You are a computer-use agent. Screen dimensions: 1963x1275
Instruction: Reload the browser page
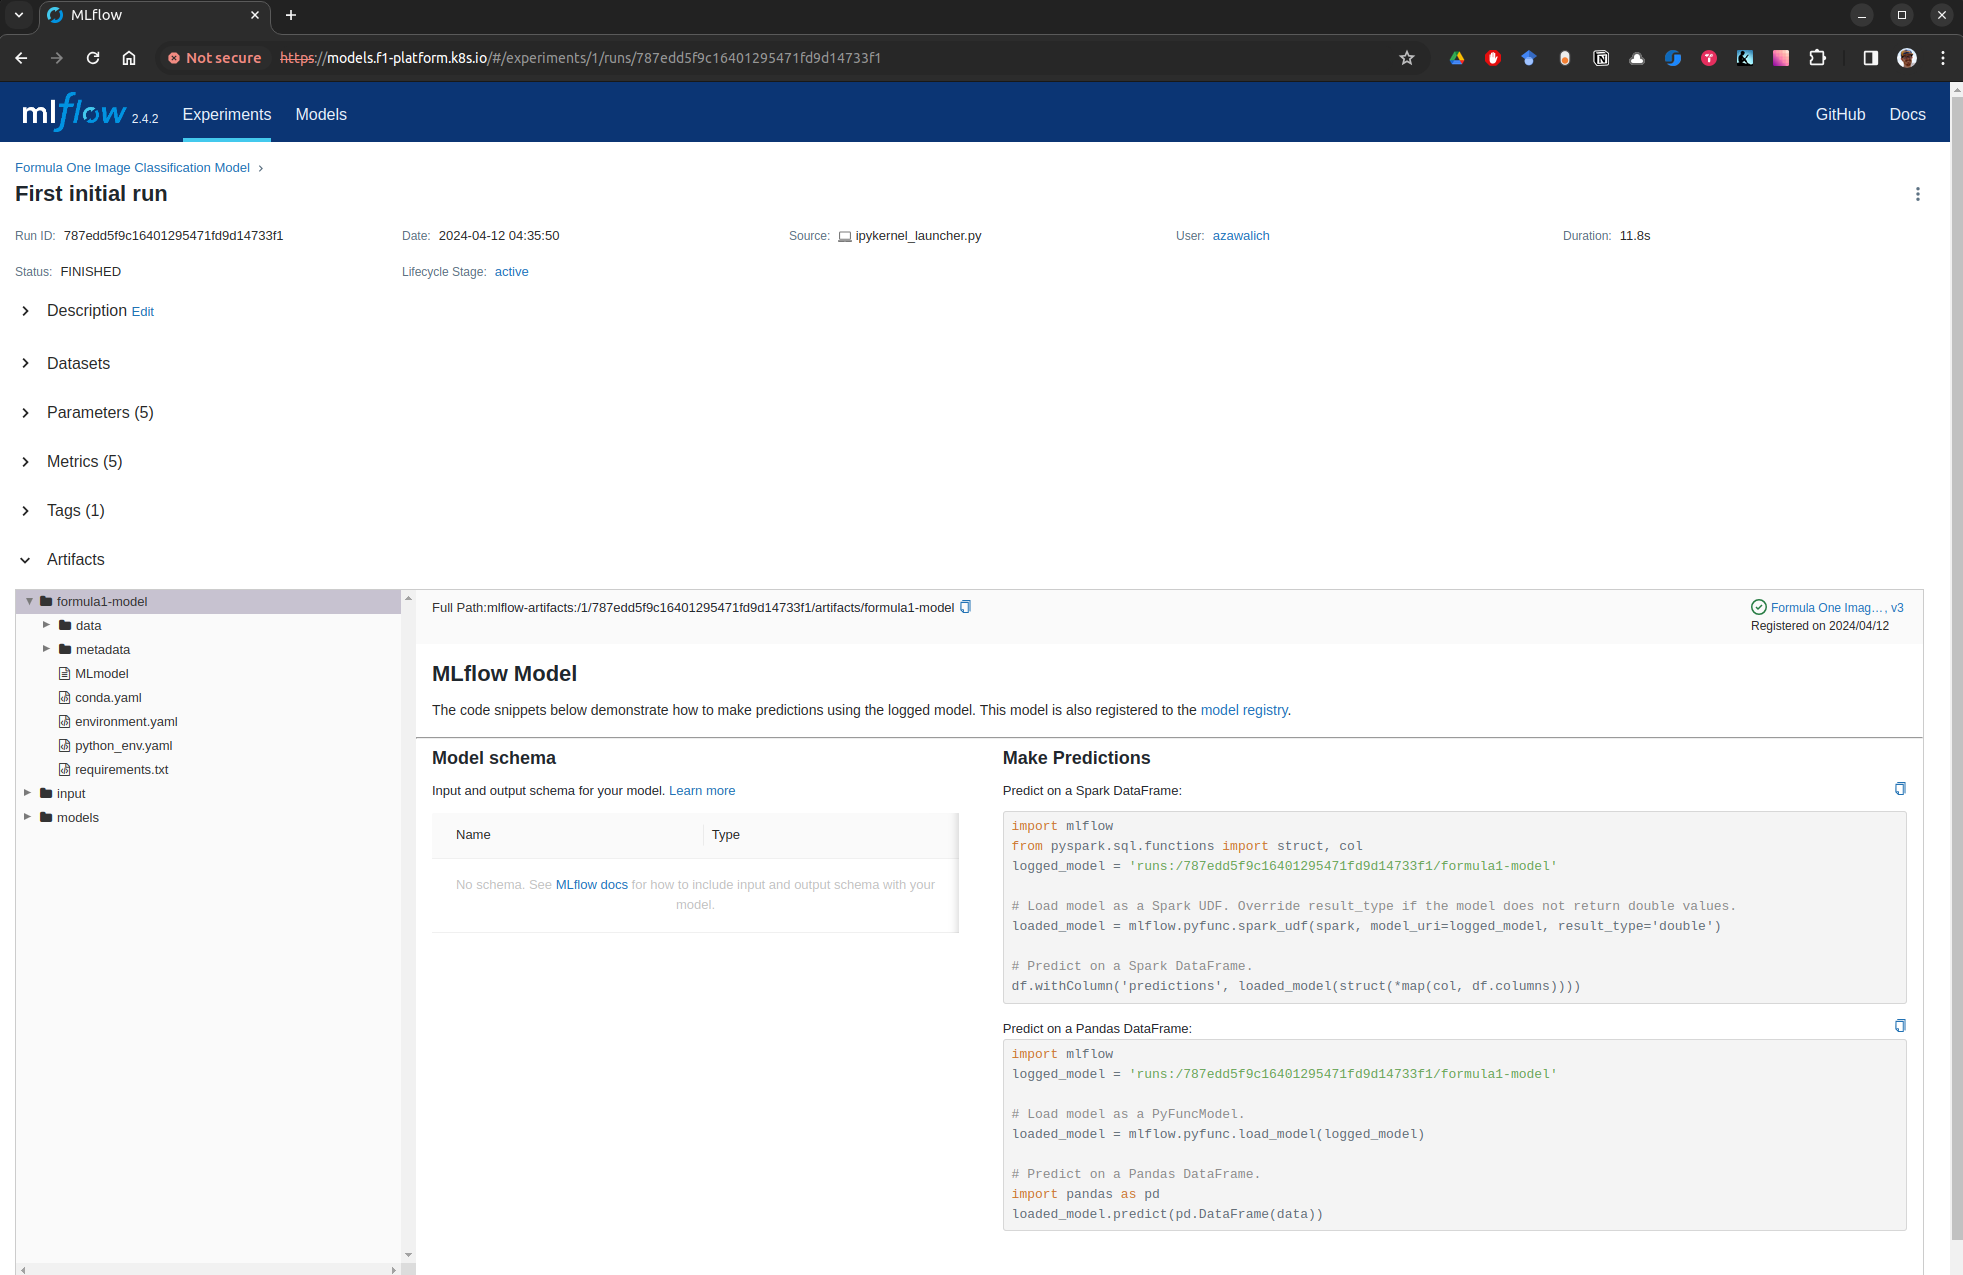(x=93, y=58)
